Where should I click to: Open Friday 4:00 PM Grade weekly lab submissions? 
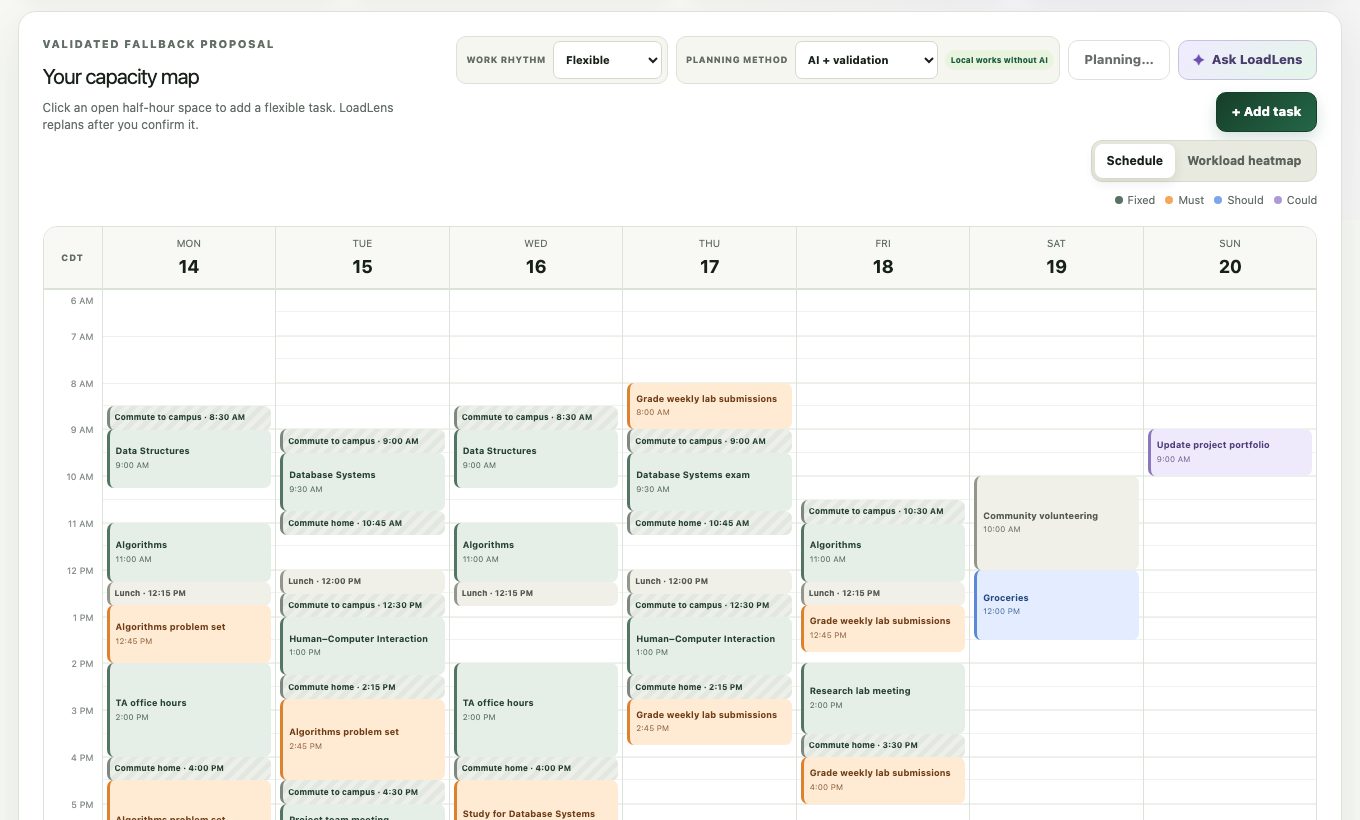pyautogui.click(x=883, y=780)
